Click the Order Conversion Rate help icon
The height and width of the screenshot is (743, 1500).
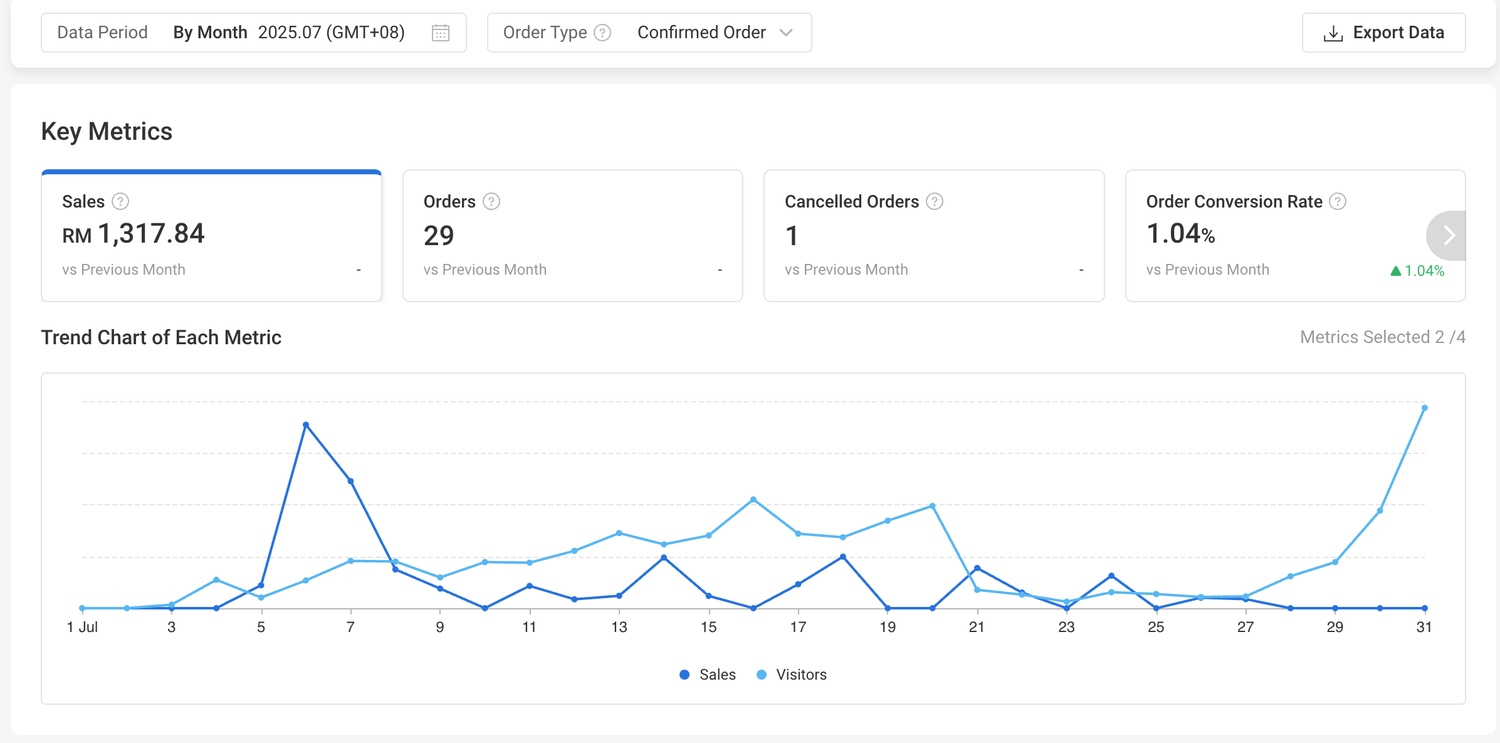1337,202
